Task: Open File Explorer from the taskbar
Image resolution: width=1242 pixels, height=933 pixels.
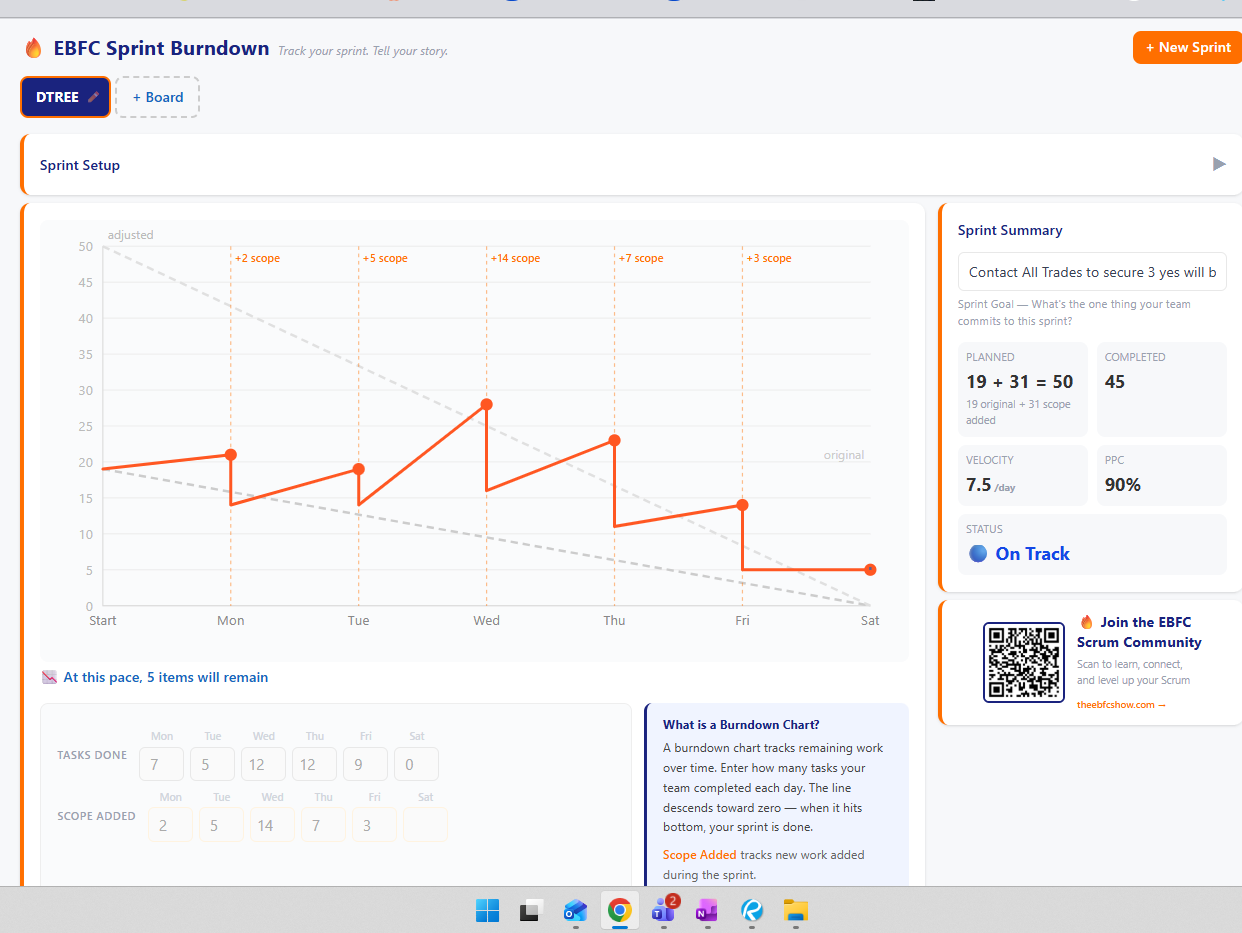Action: click(x=795, y=911)
